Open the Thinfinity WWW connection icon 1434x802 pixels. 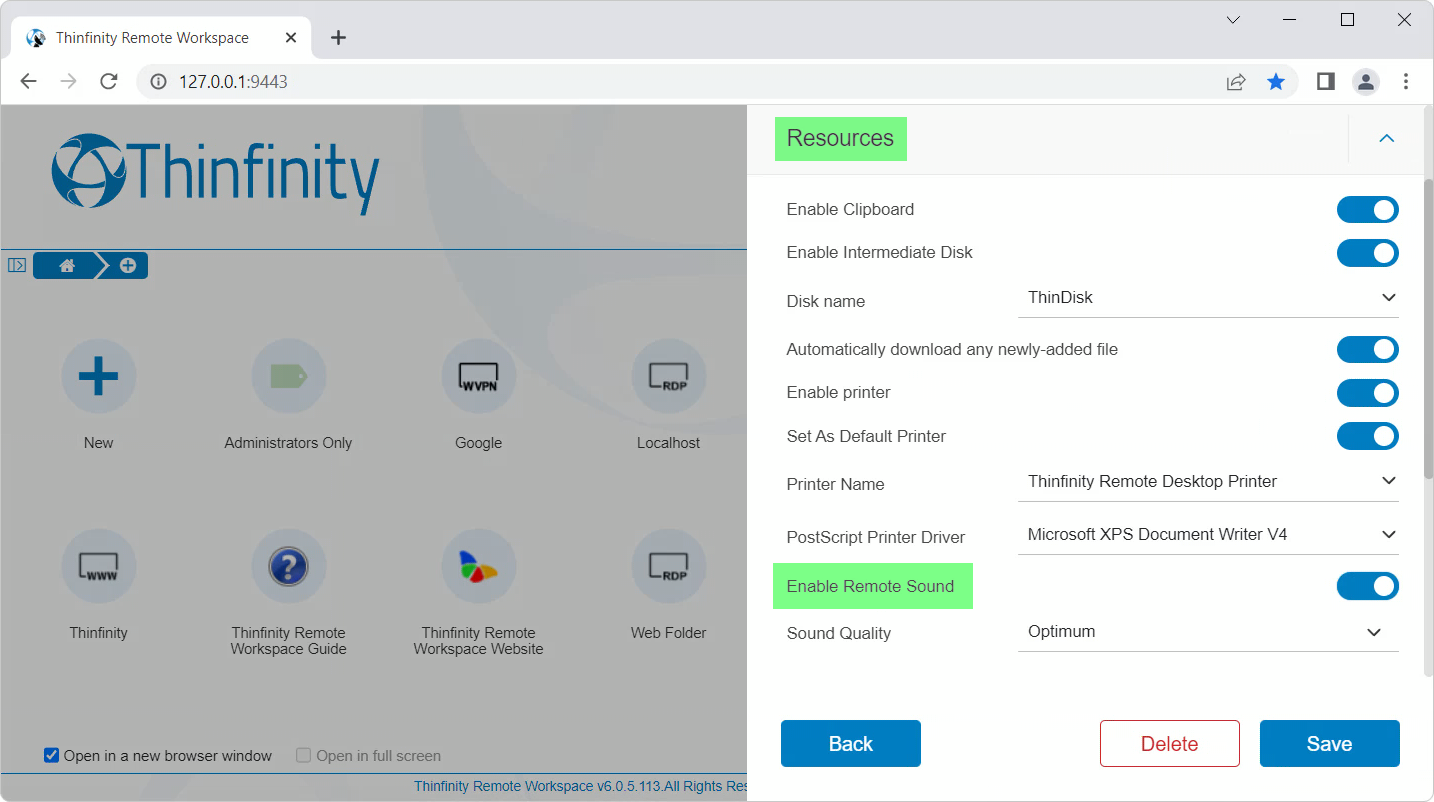[x=98, y=566]
